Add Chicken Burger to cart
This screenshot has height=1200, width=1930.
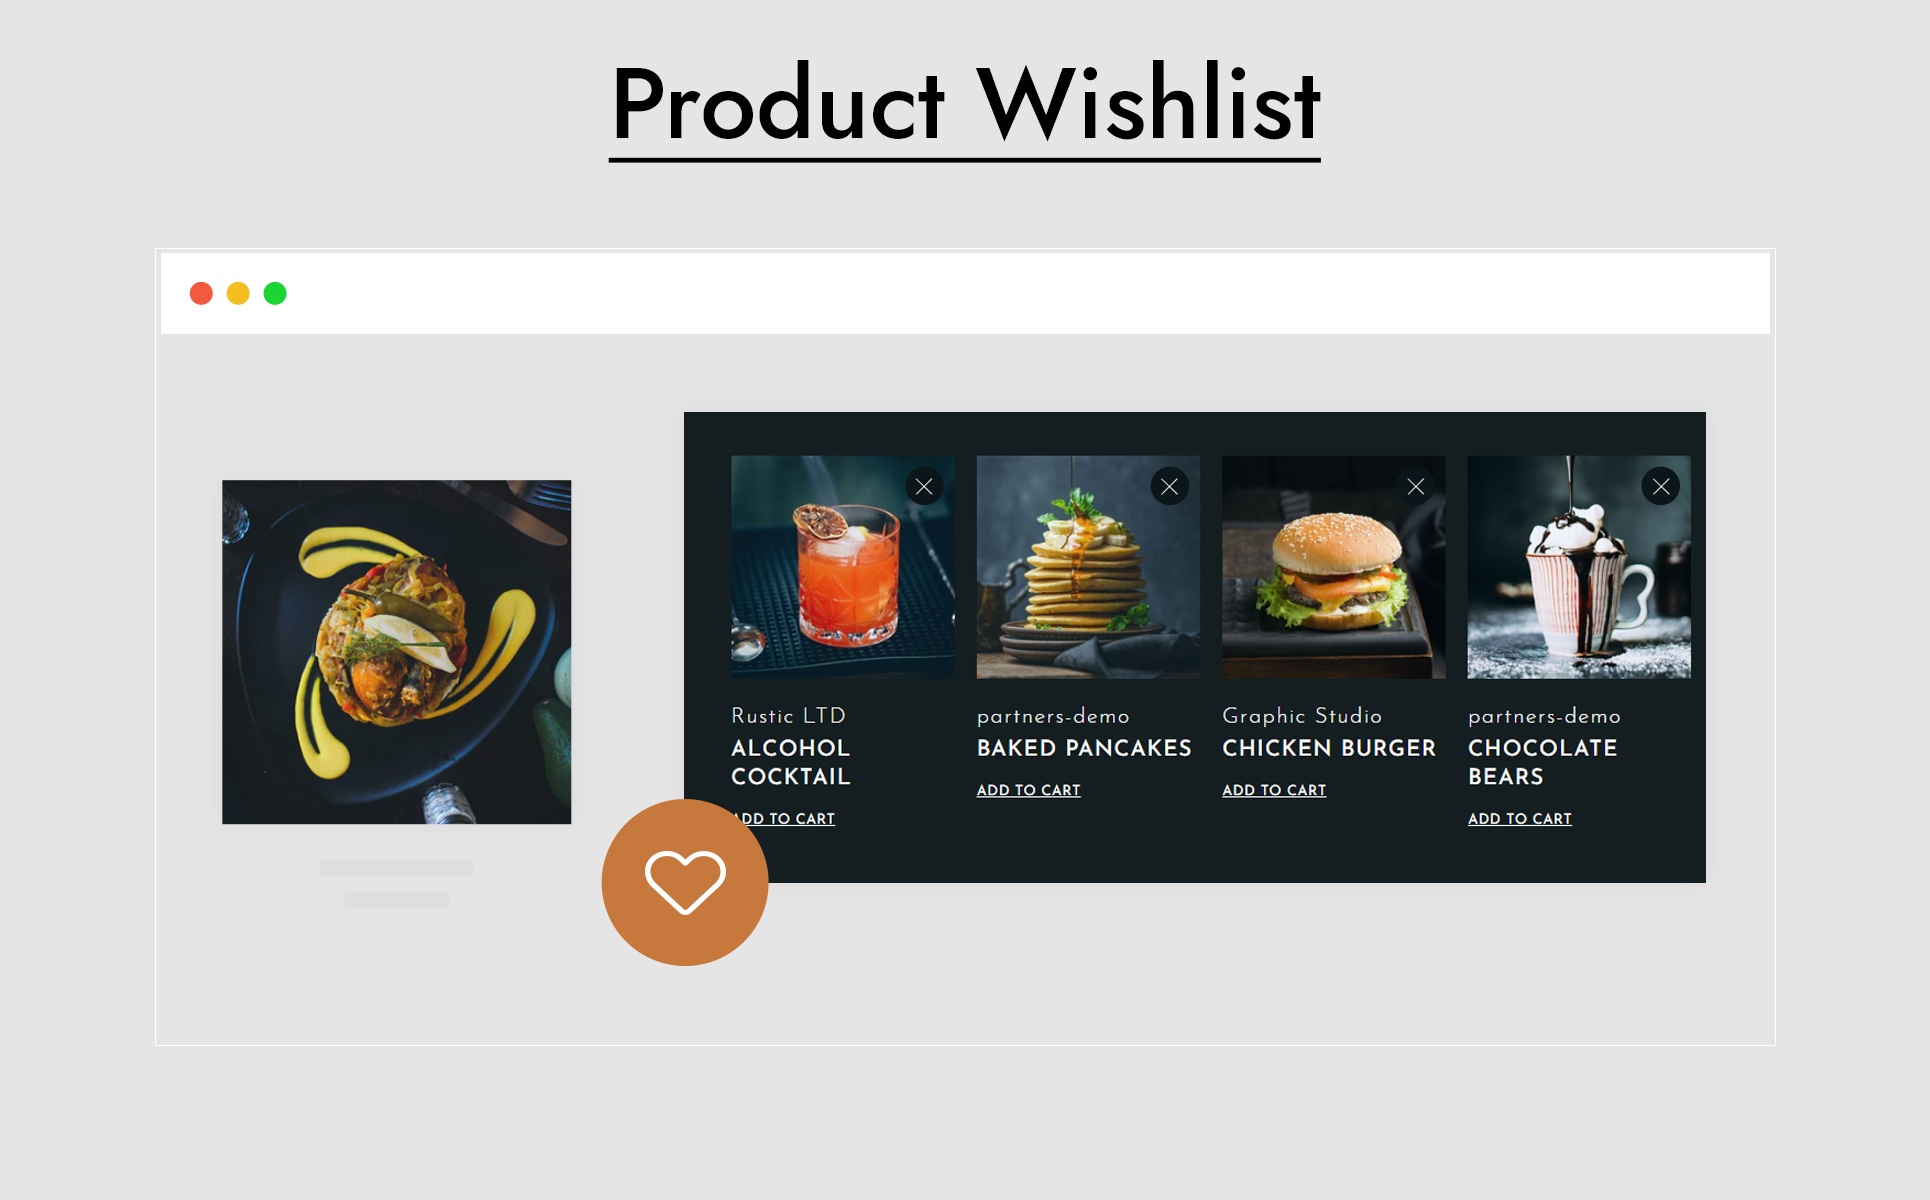[1274, 790]
